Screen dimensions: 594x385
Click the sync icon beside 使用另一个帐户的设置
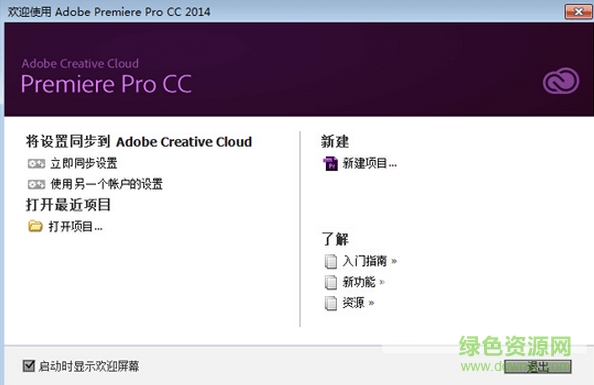click(36, 185)
